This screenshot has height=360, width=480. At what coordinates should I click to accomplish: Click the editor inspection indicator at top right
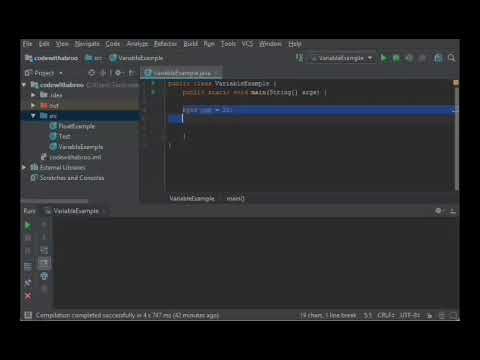tap(456, 83)
